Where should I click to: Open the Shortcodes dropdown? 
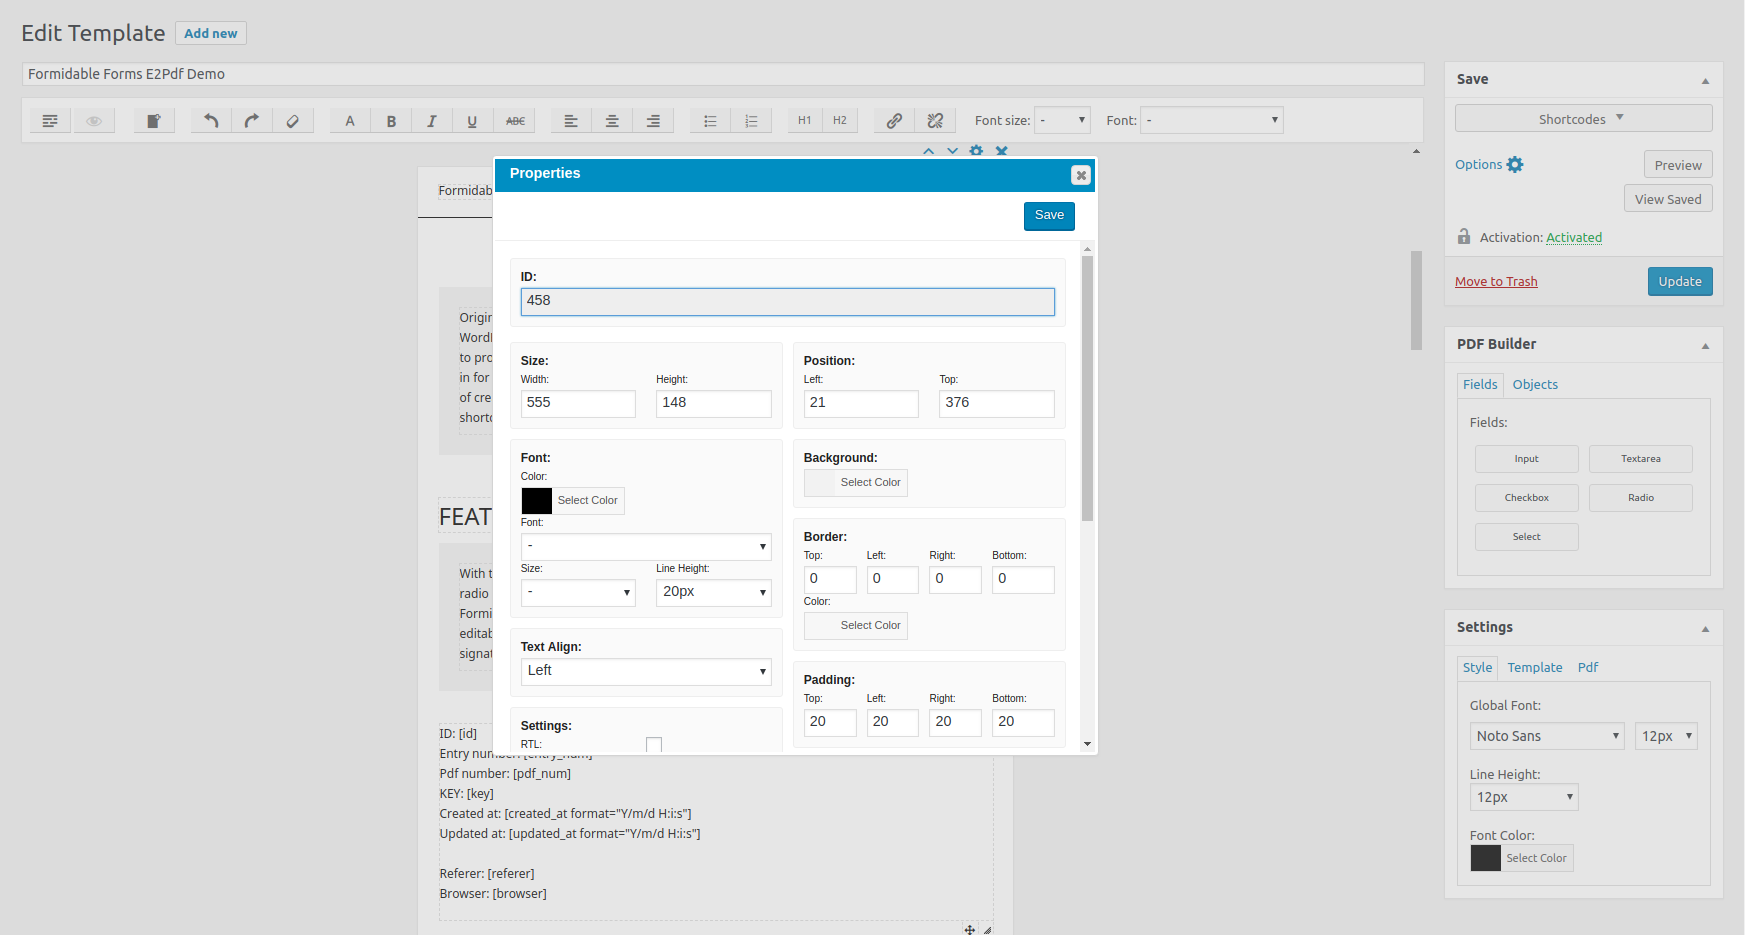point(1583,119)
